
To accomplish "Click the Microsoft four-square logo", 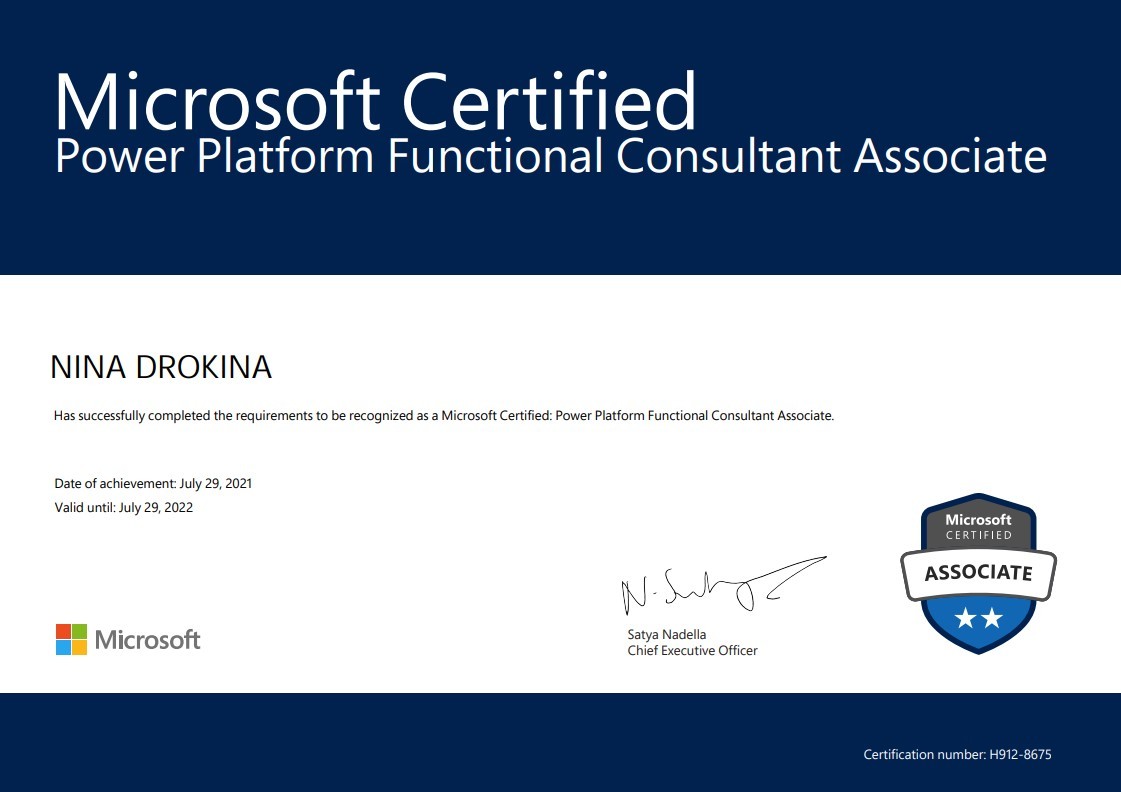I will 71,639.
